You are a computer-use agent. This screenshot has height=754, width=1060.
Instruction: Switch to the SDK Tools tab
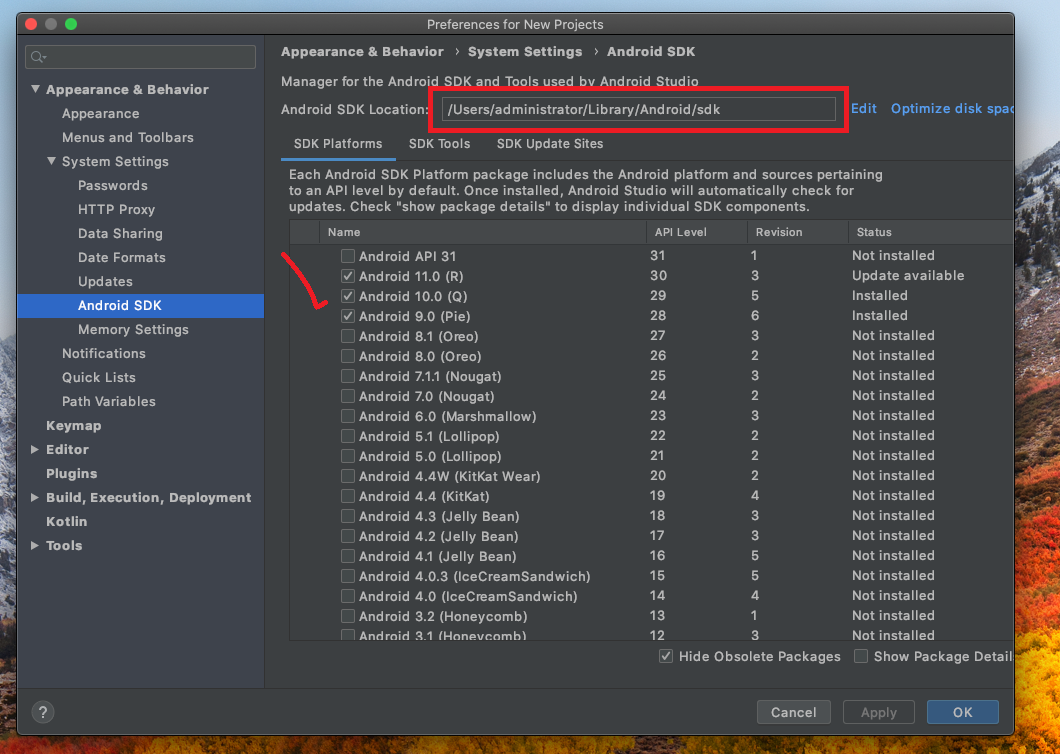[439, 143]
